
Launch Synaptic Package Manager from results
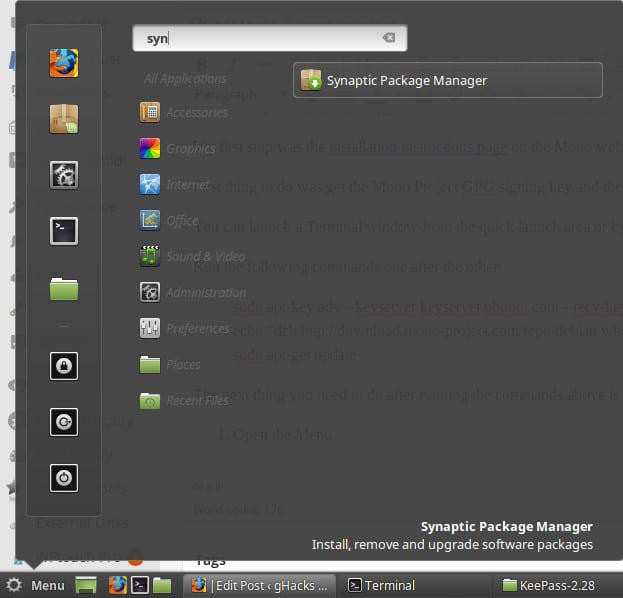point(447,80)
